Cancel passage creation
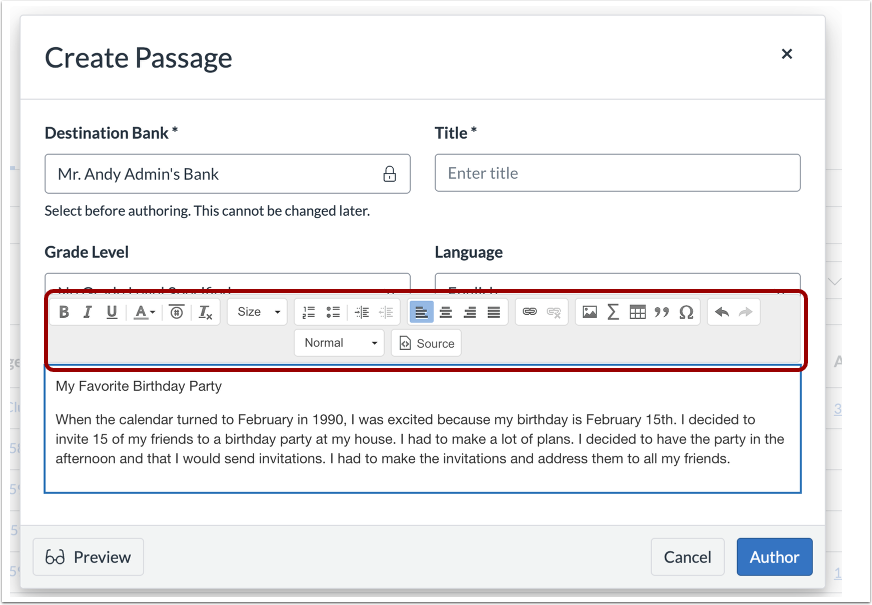The width and height of the screenshot is (872, 605). click(x=687, y=557)
